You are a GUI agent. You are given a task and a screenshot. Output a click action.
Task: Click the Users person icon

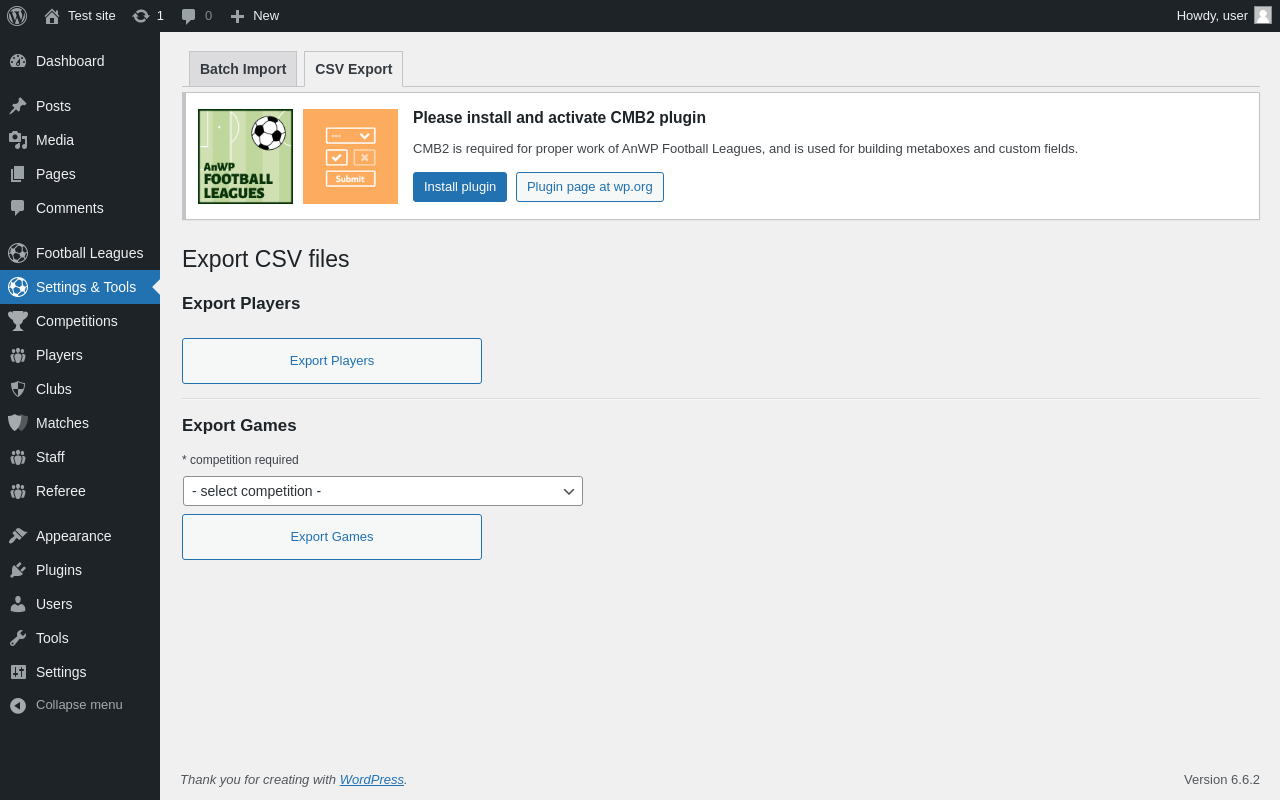(18, 604)
